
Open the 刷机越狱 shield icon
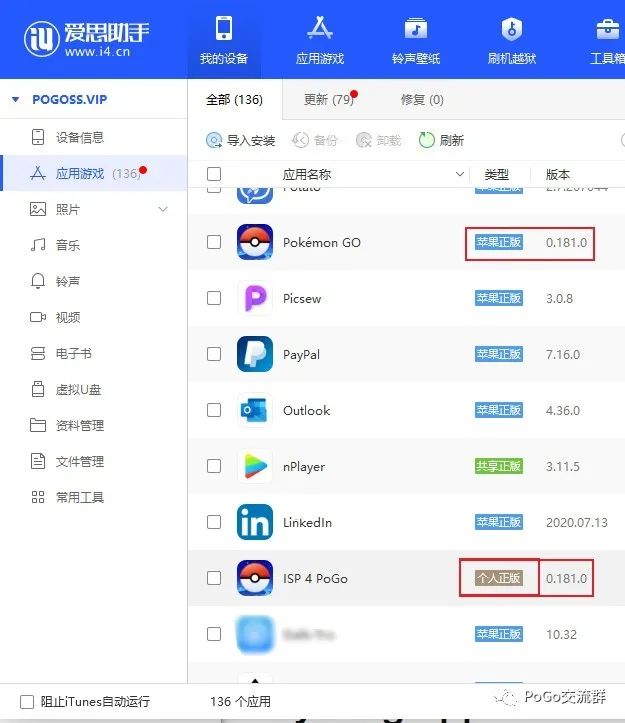[512, 40]
